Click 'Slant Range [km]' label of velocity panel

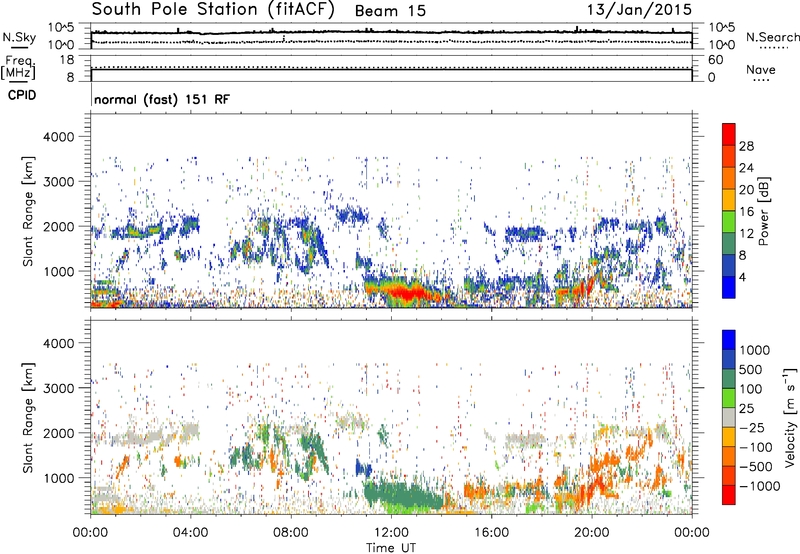click(28, 417)
